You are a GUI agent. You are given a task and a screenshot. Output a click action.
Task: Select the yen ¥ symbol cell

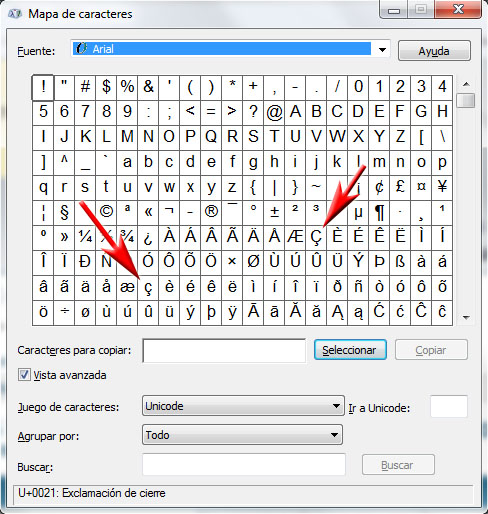click(442, 187)
